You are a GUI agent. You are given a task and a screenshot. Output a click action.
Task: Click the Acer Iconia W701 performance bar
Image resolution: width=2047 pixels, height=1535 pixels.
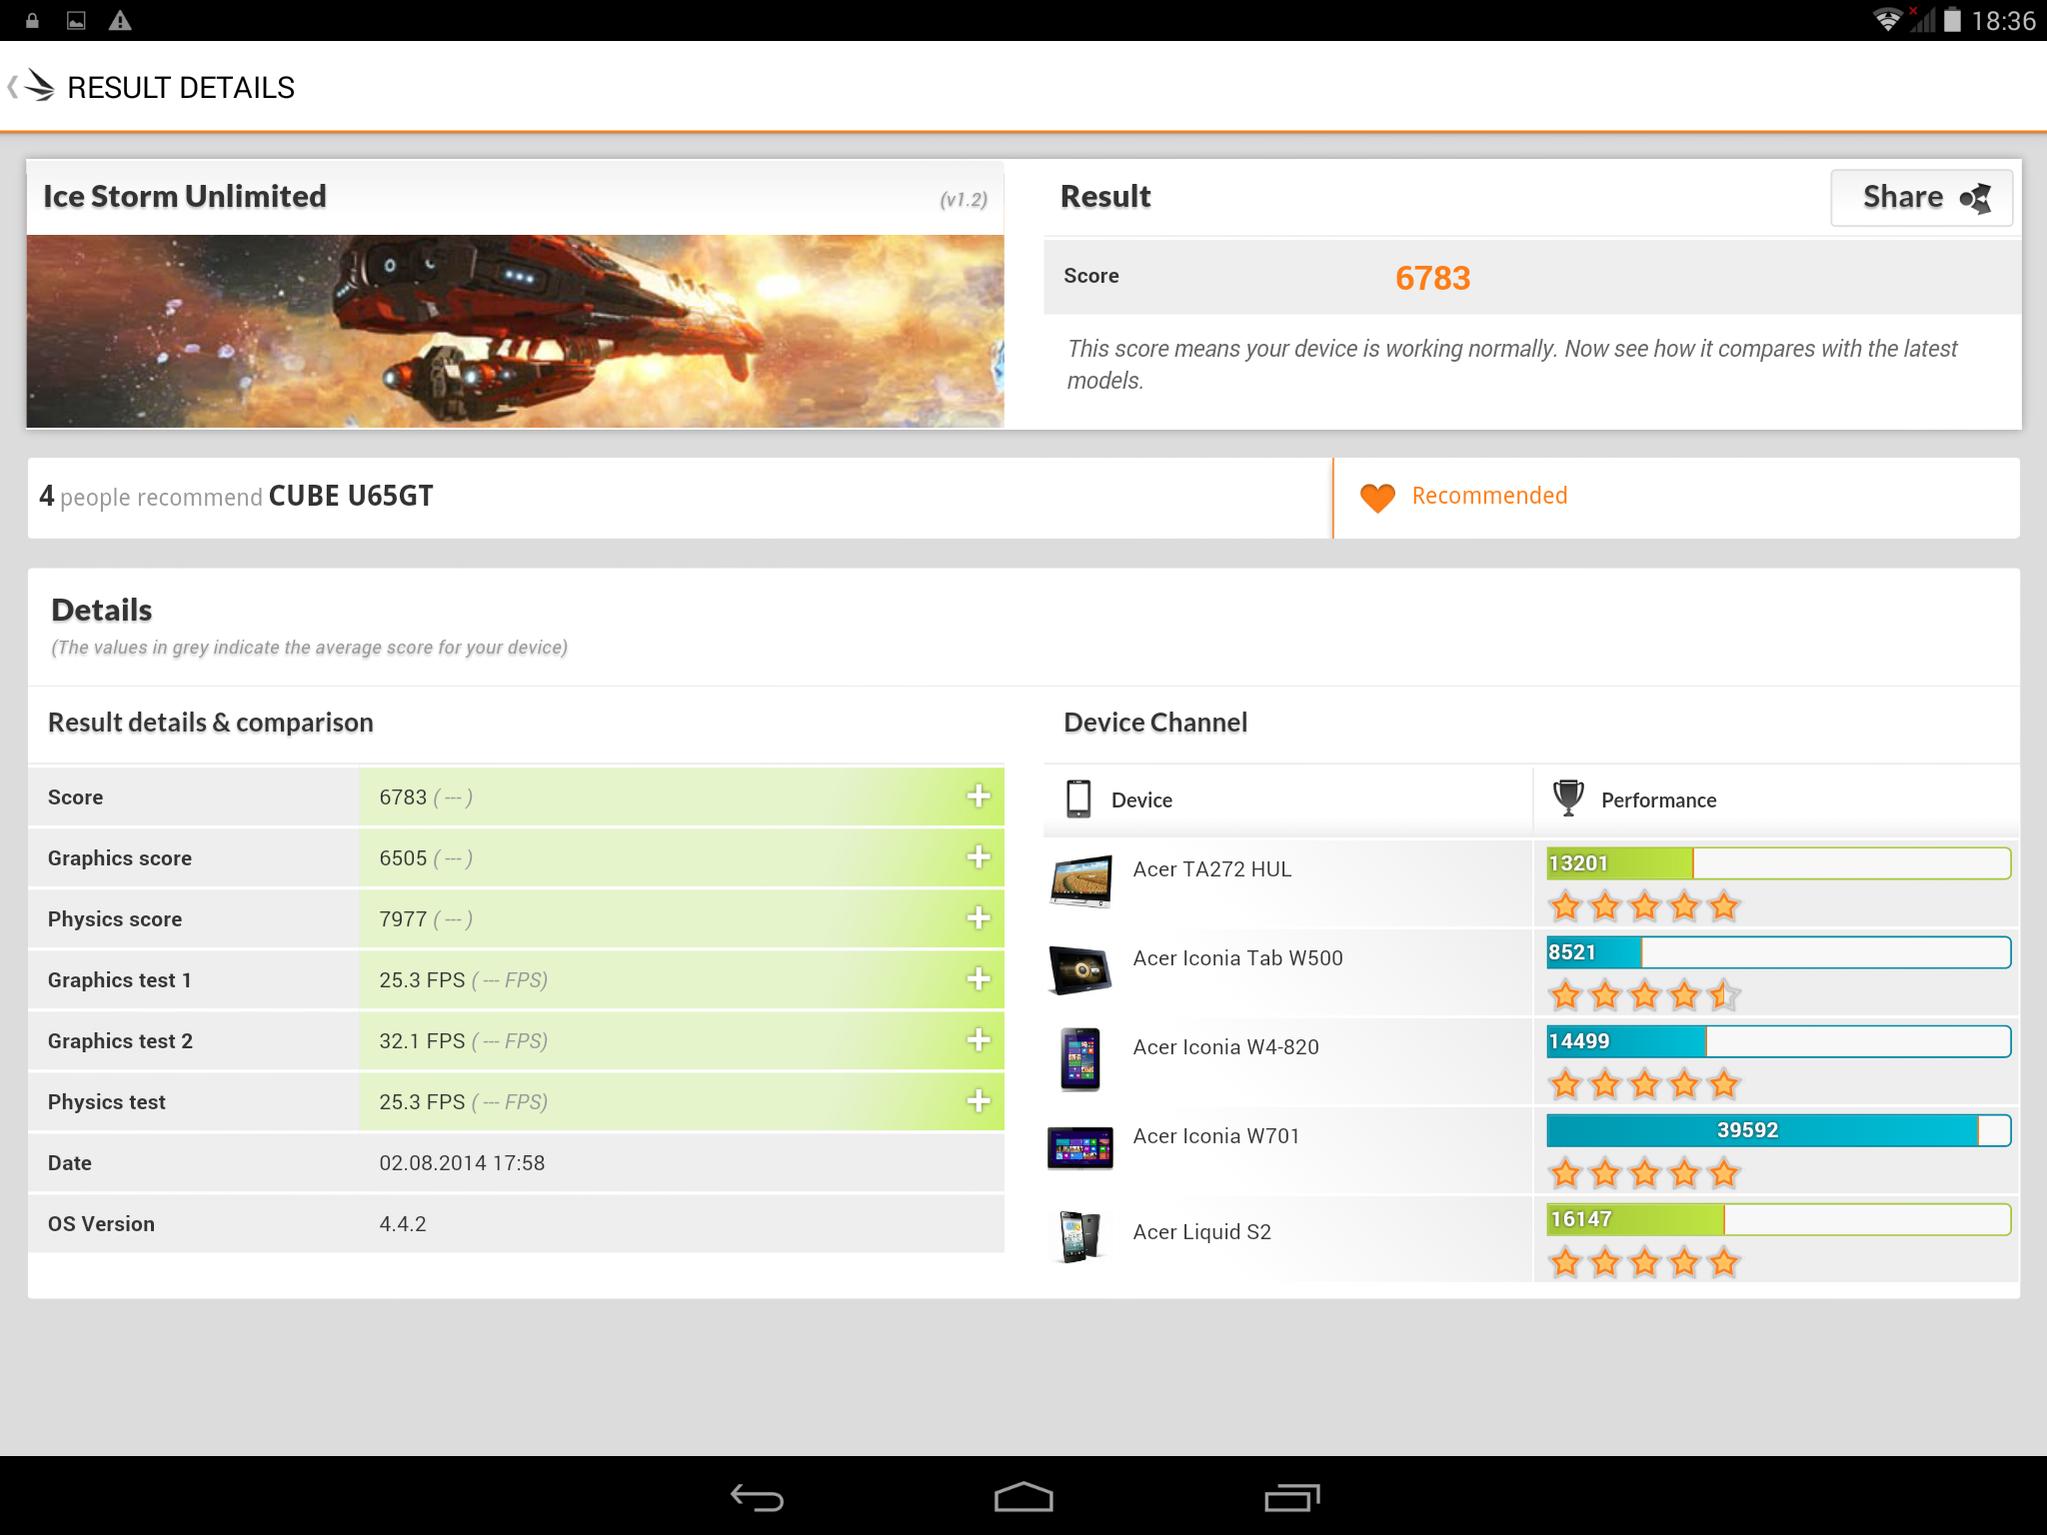click(1777, 1130)
